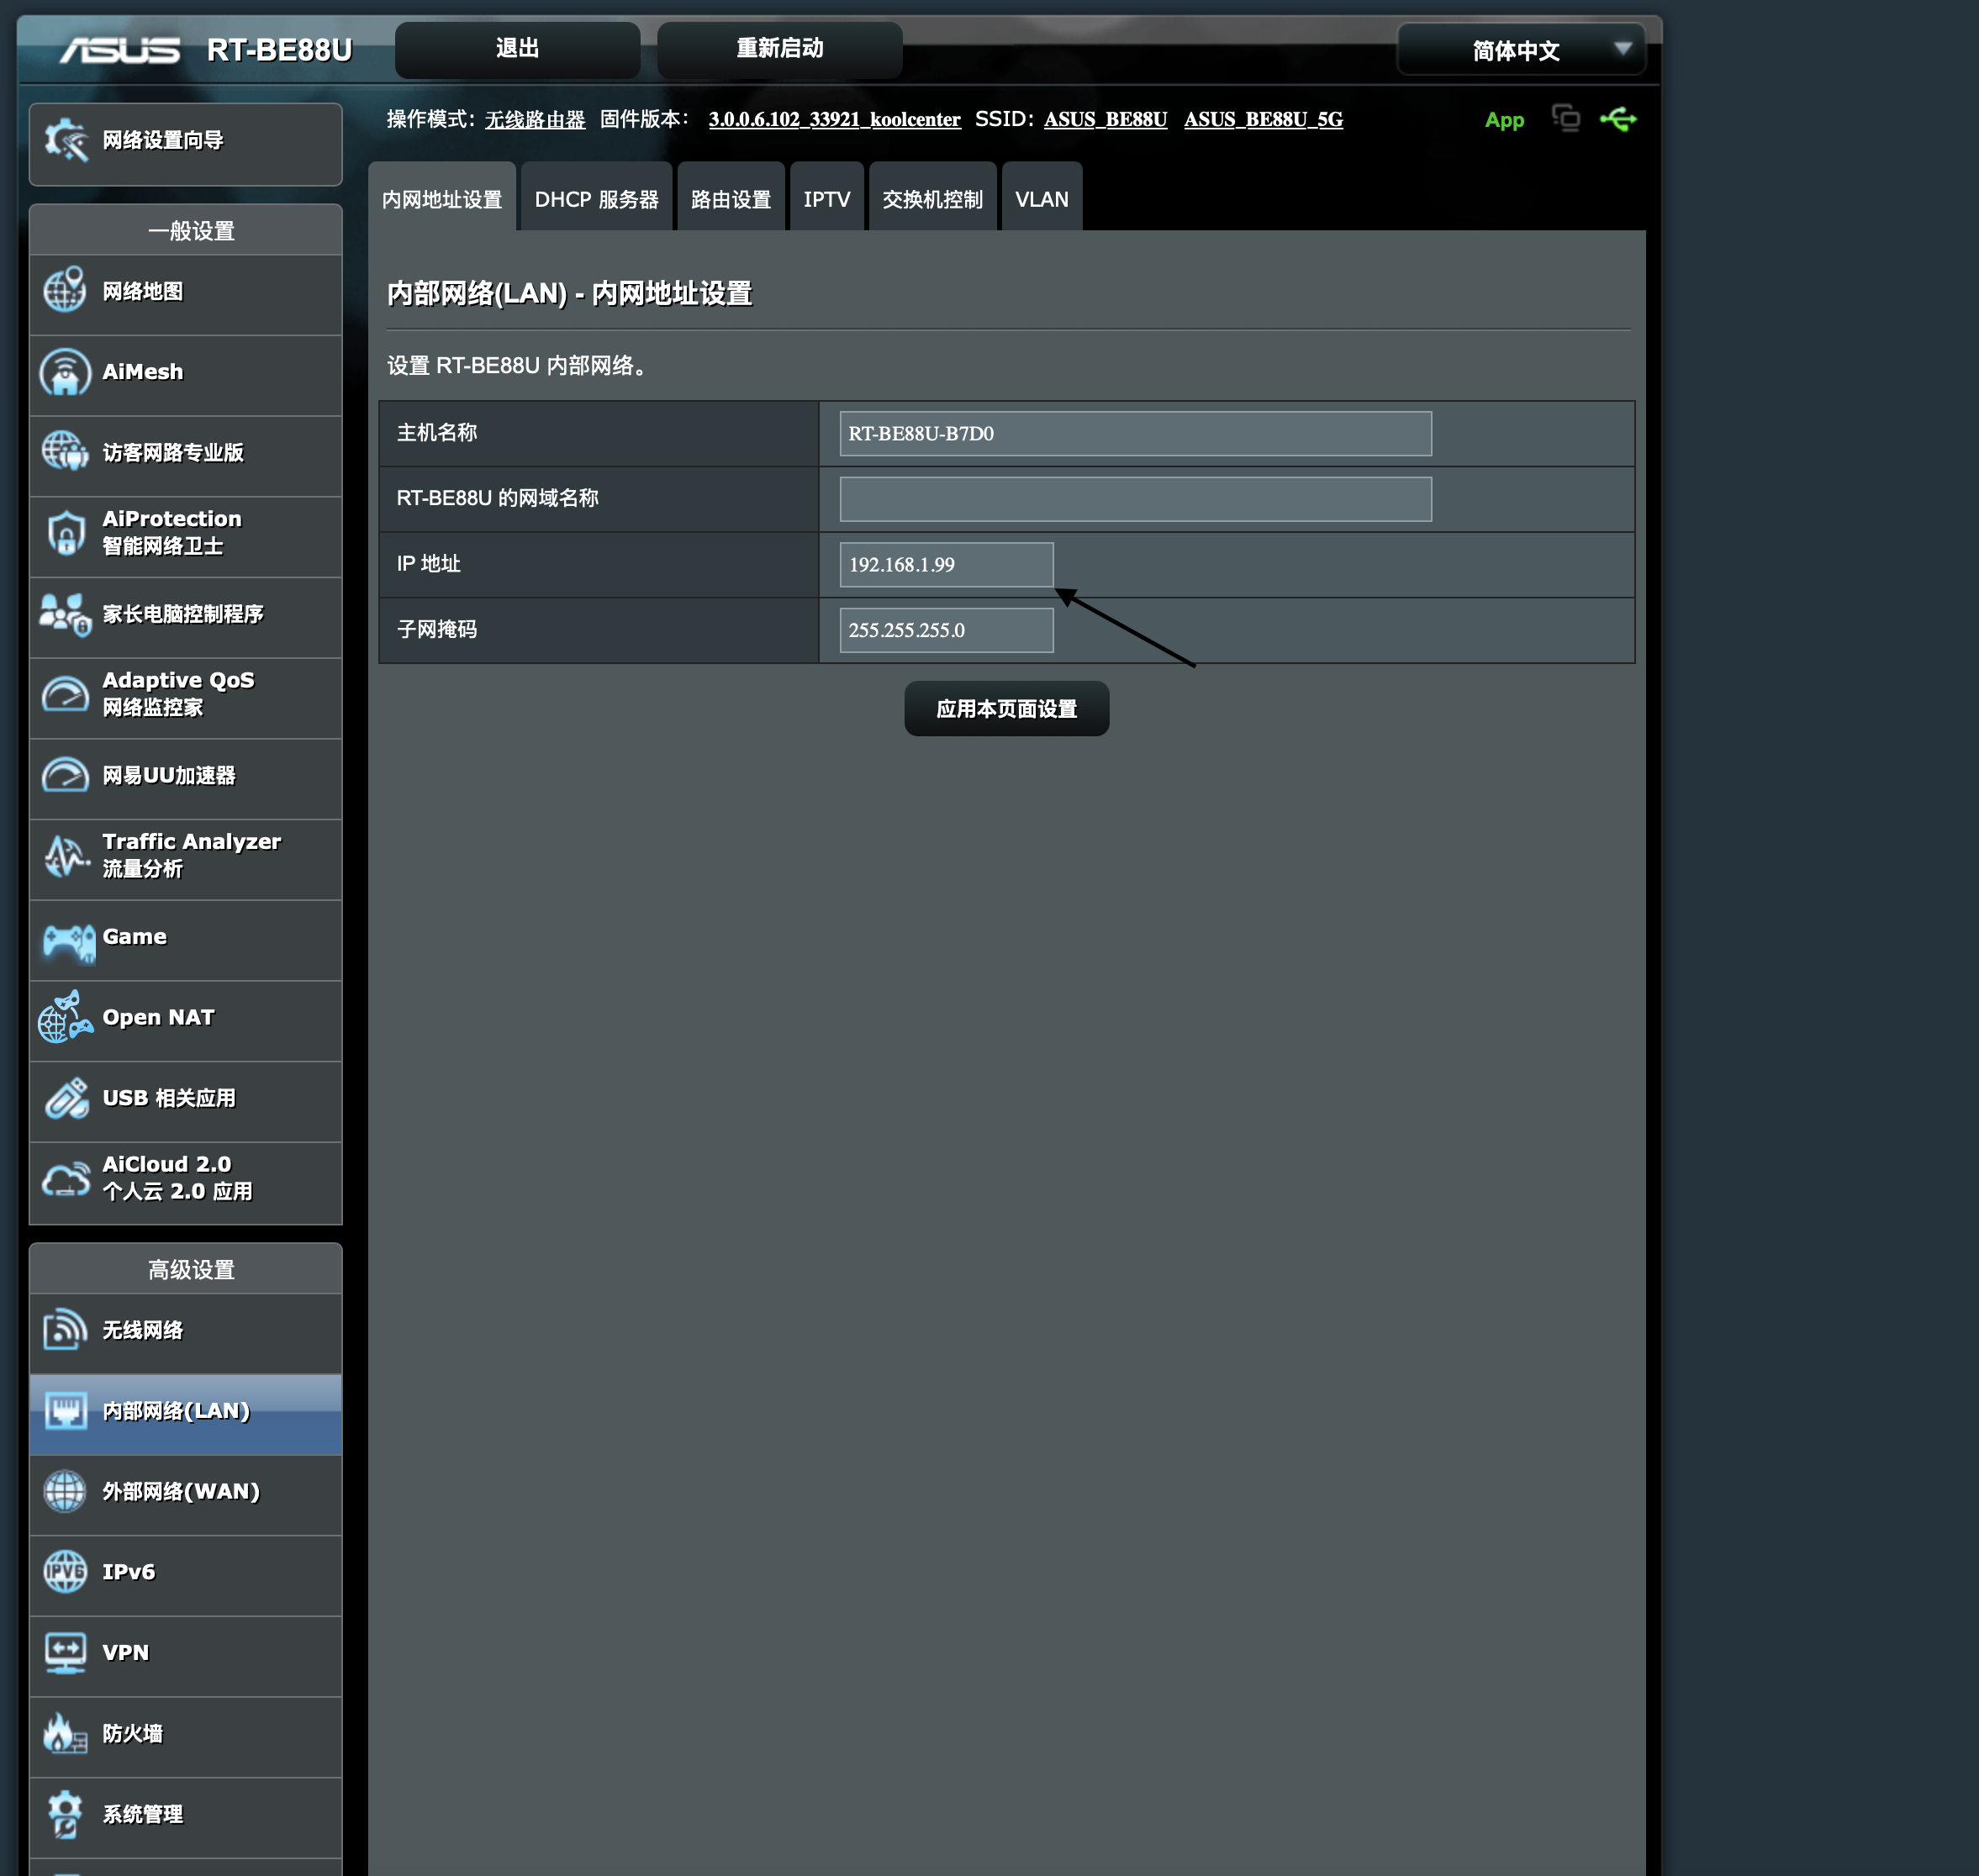Click the green USB status icon
This screenshot has height=1876, width=1979.
(1618, 120)
